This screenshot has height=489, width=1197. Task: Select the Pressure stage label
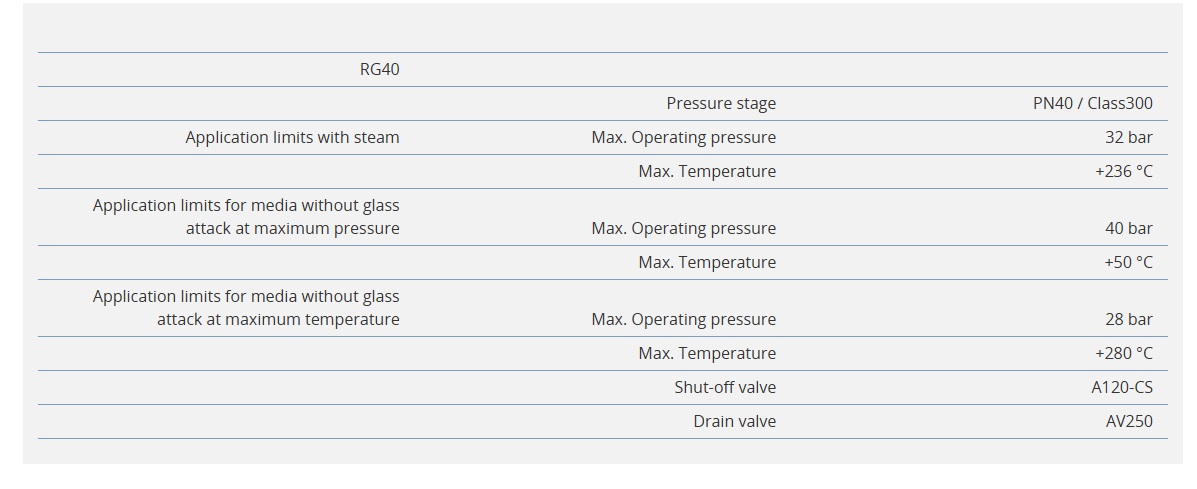721,103
